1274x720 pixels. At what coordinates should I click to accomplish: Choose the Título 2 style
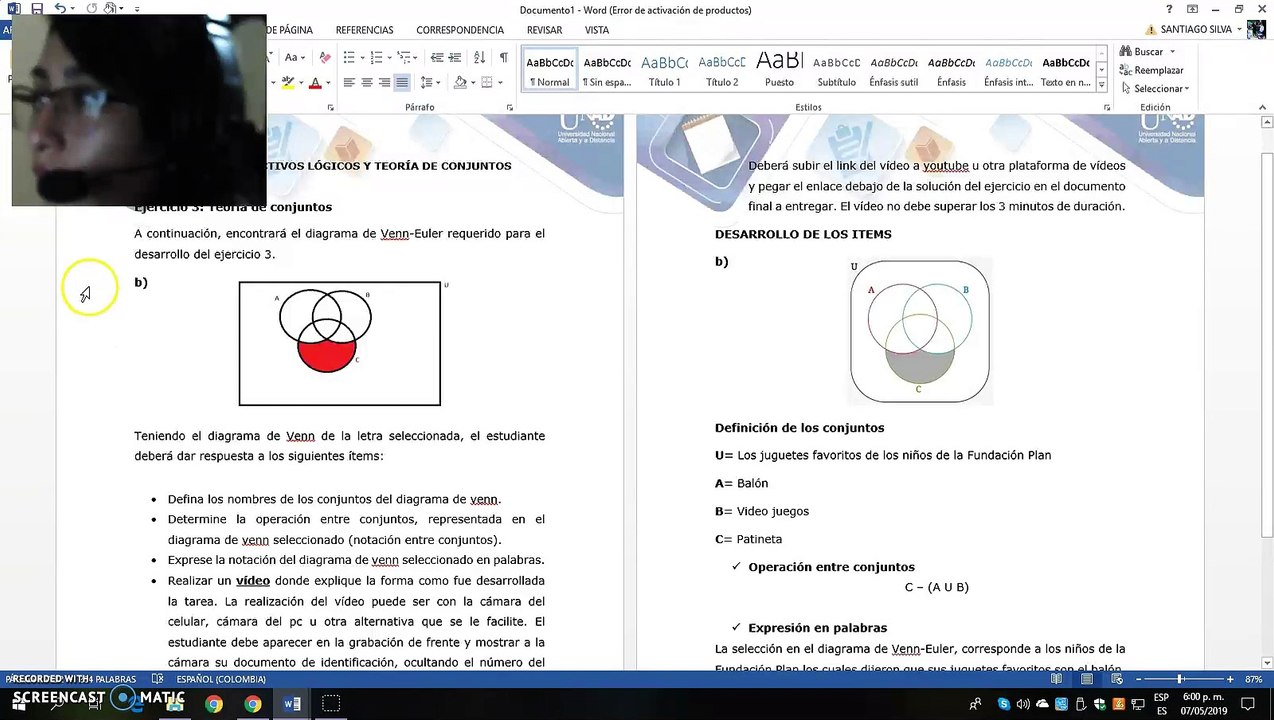click(721, 69)
